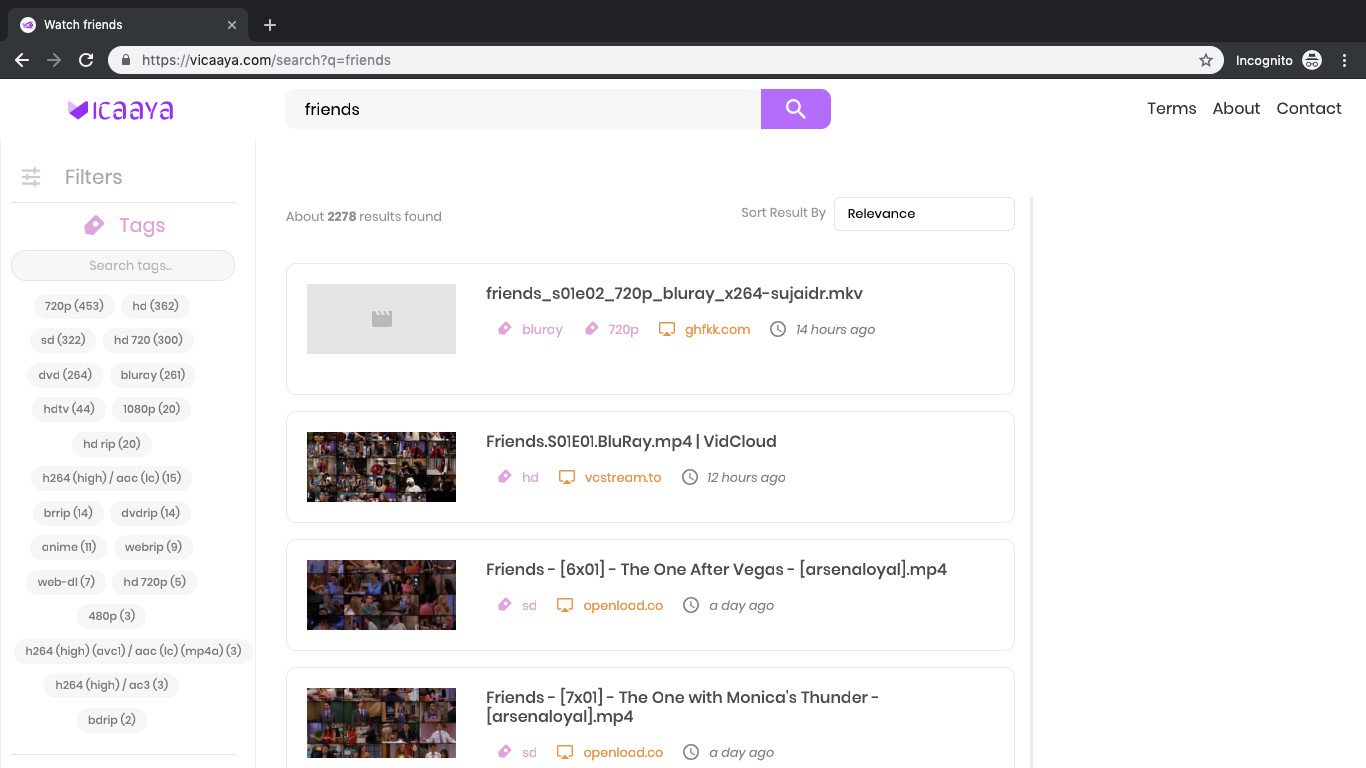Filter by bdrip (2) tag
1366x768 pixels.
click(x=112, y=720)
